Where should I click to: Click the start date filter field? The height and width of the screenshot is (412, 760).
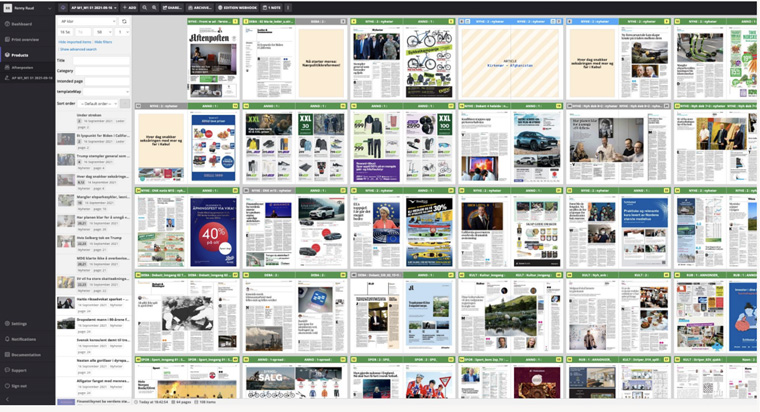click(66, 32)
